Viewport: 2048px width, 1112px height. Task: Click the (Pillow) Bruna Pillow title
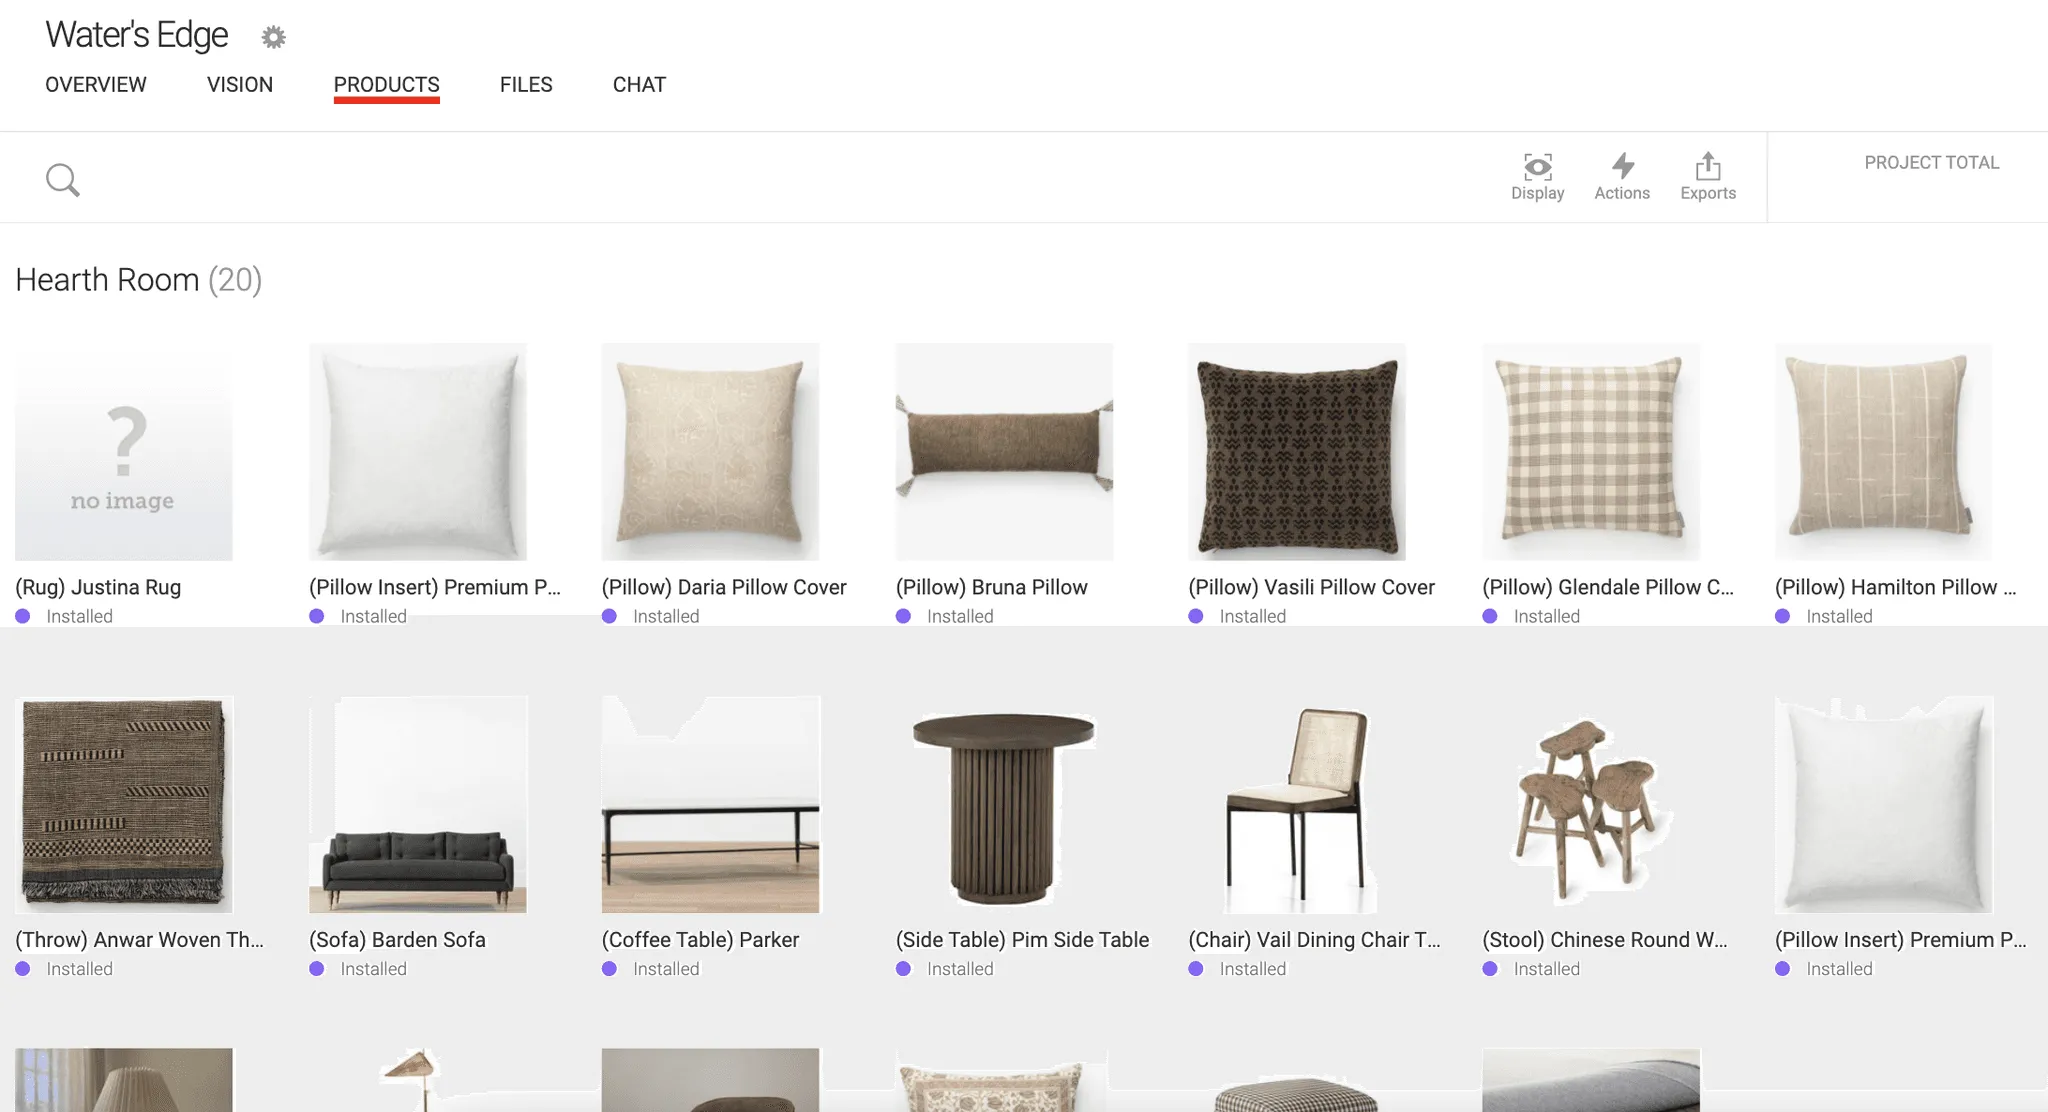point(991,587)
